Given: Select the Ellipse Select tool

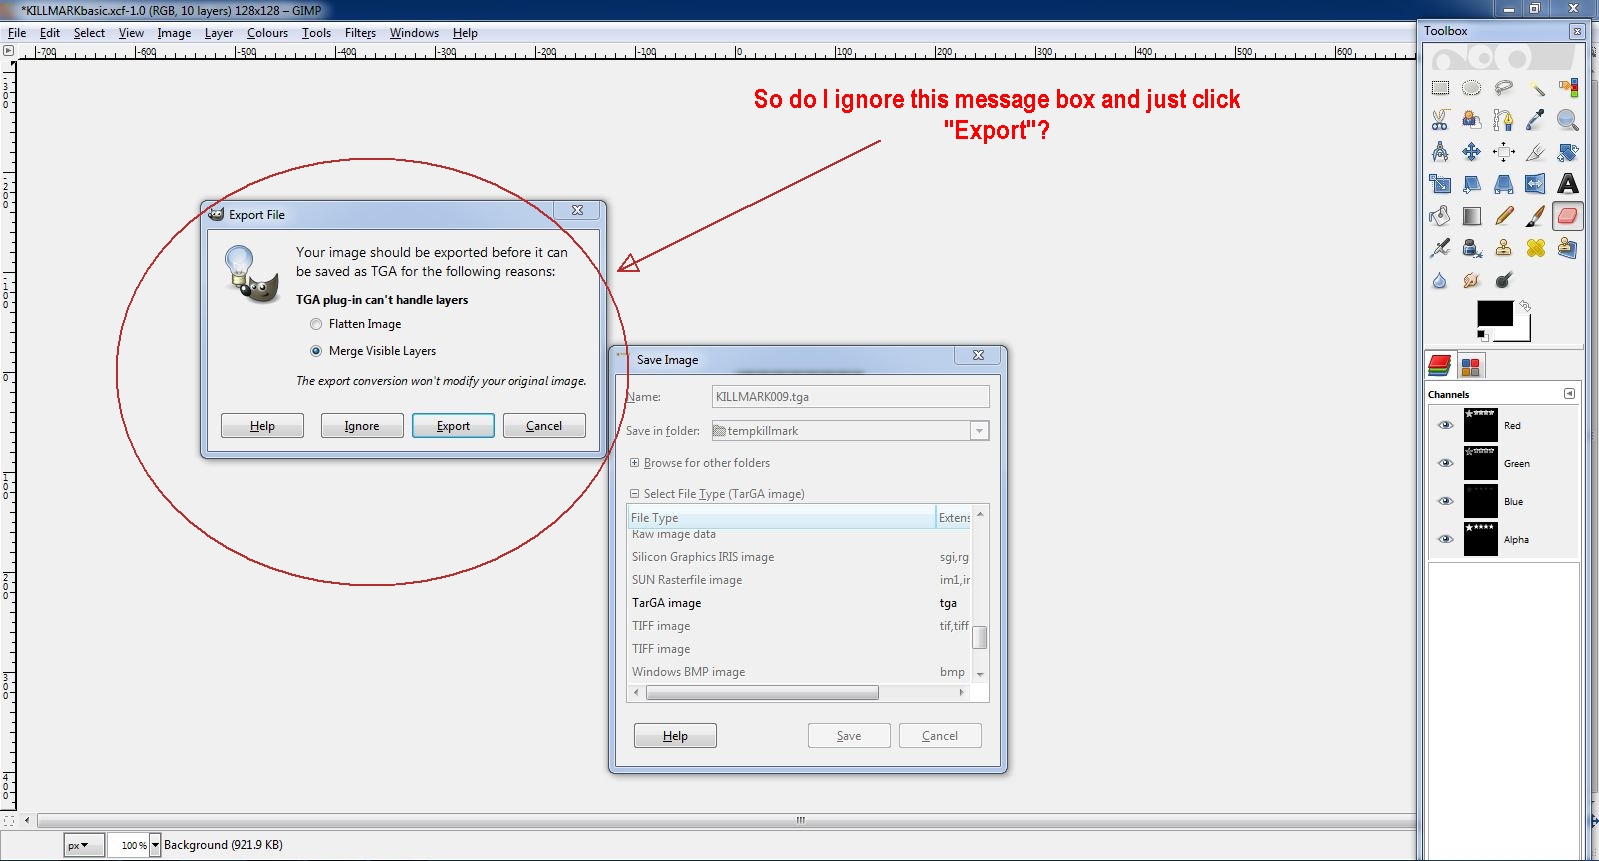Looking at the screenshot, I should click(x=1472, y=88).
